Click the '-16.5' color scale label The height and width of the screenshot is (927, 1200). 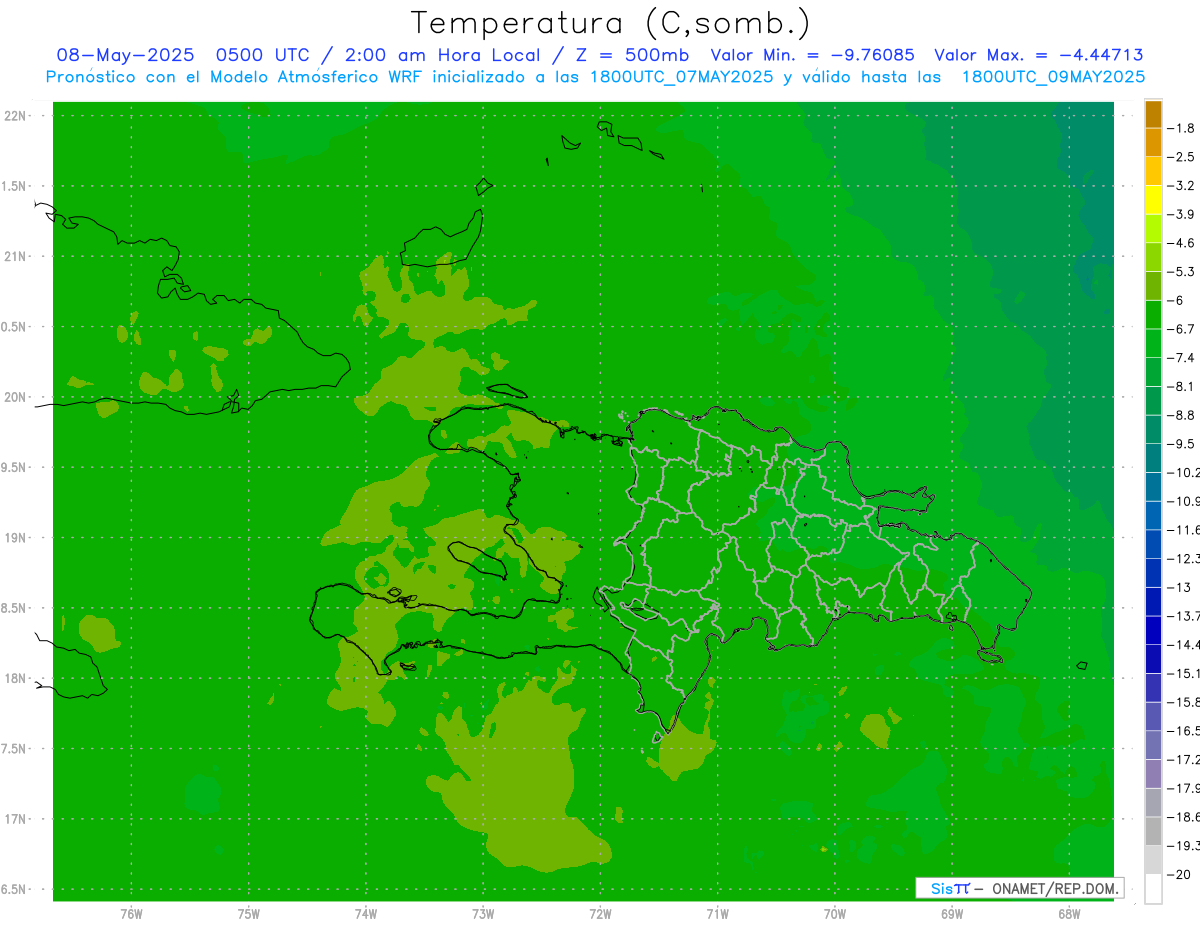click(1184, 731)
